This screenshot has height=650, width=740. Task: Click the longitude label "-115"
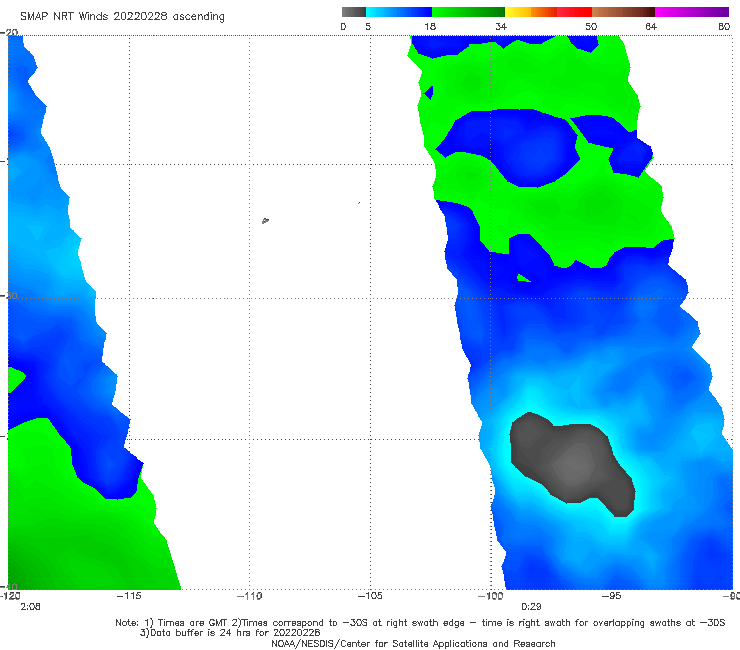pos(129,596)
